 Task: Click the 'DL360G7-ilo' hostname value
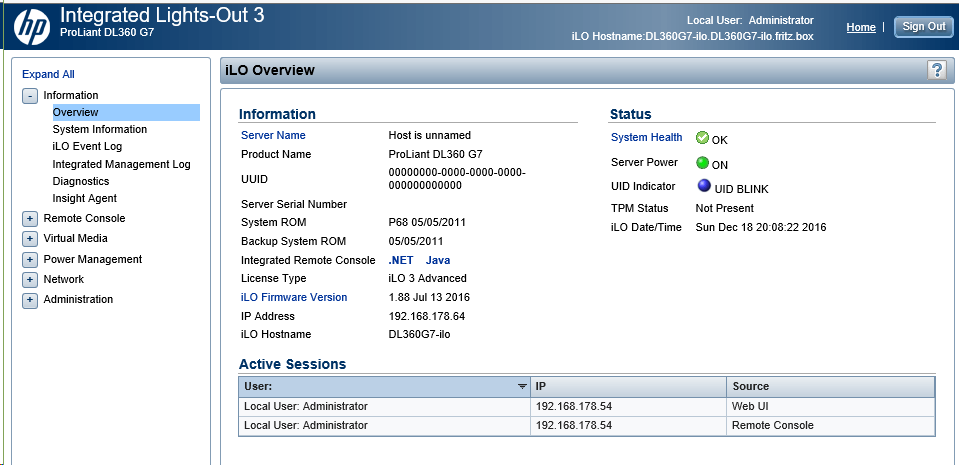420,334
